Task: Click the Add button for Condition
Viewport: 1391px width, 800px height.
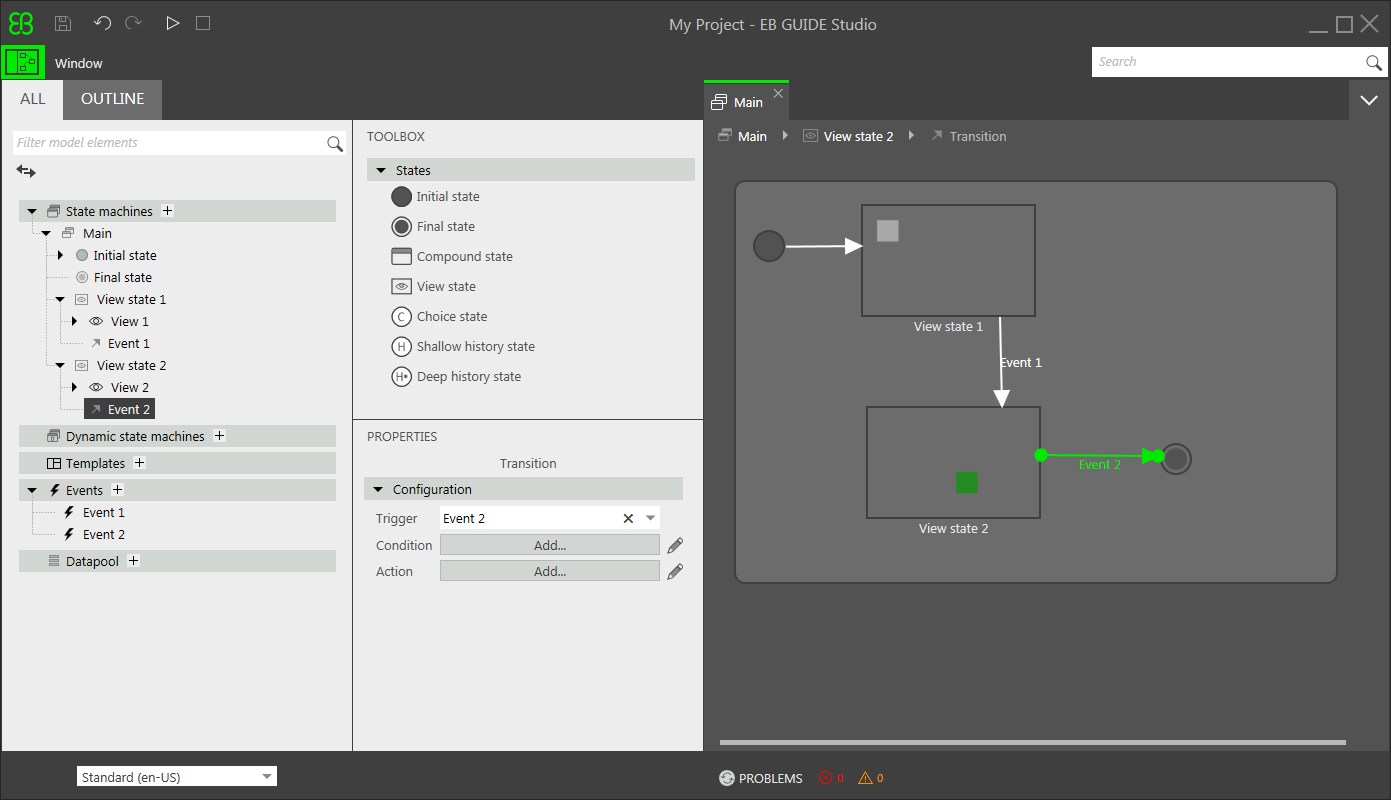Action: click(550, 545)
